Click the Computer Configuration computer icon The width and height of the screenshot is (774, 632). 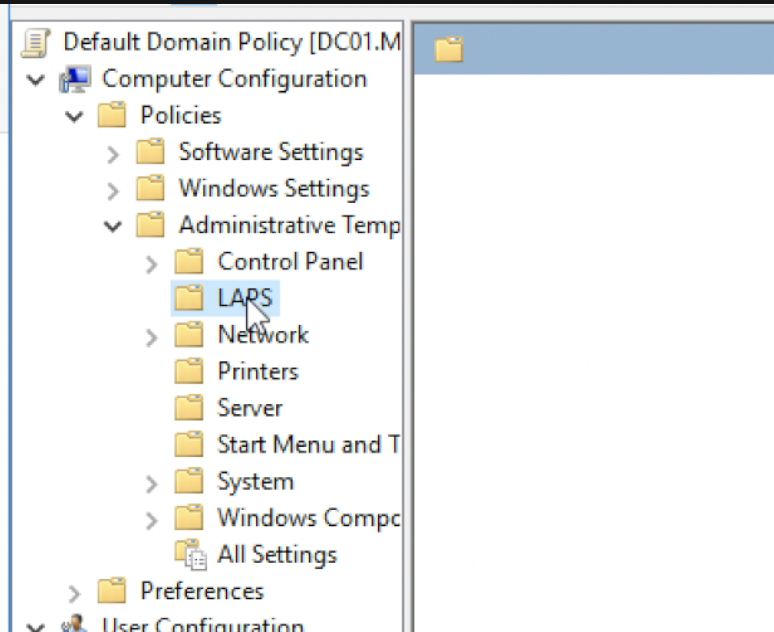74,79
